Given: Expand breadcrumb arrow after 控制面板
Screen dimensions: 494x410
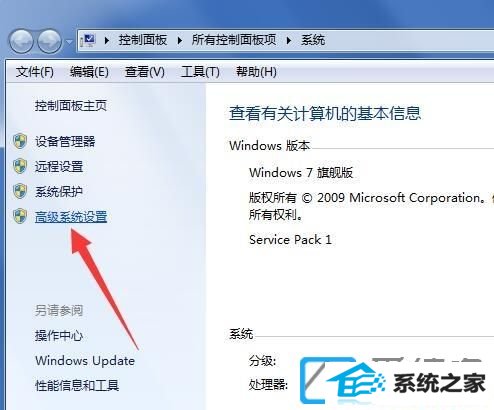Looking at the screenshot, I should (x=180, y=41).
